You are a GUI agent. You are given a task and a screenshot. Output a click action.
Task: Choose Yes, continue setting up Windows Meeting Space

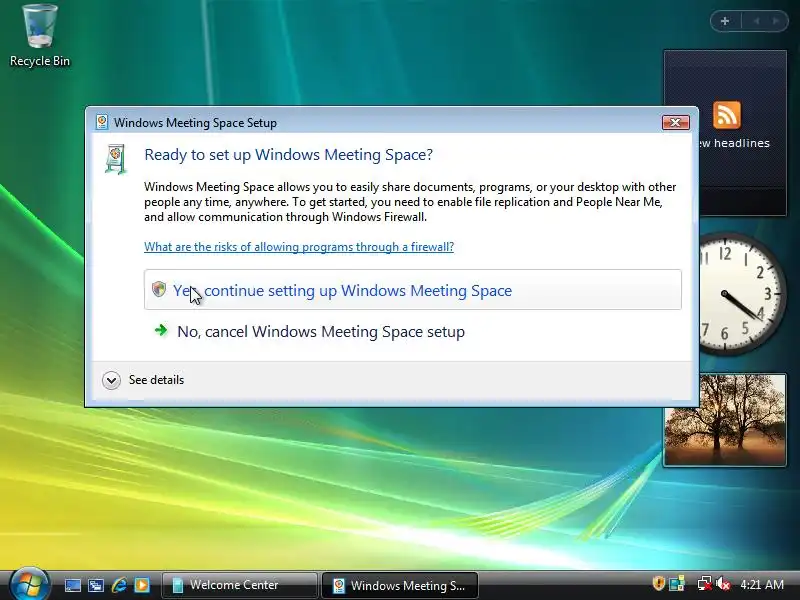(412, 290)
